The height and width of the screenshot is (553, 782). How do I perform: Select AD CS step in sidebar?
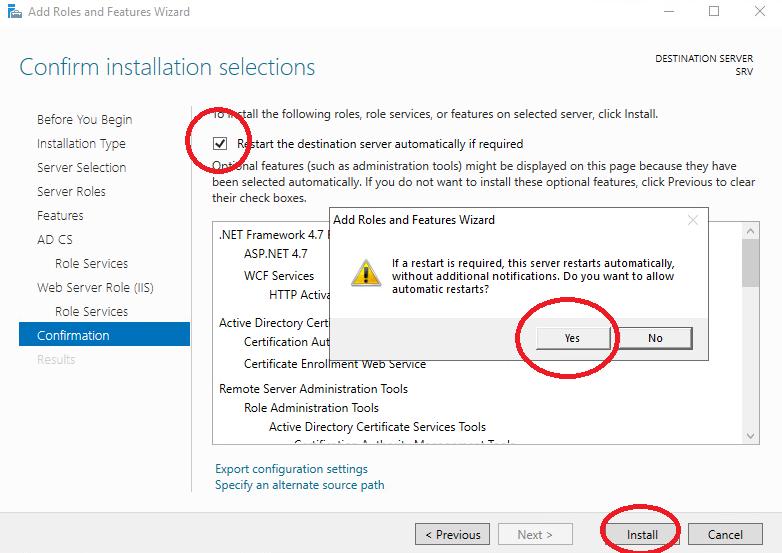[x=55, y=239]
